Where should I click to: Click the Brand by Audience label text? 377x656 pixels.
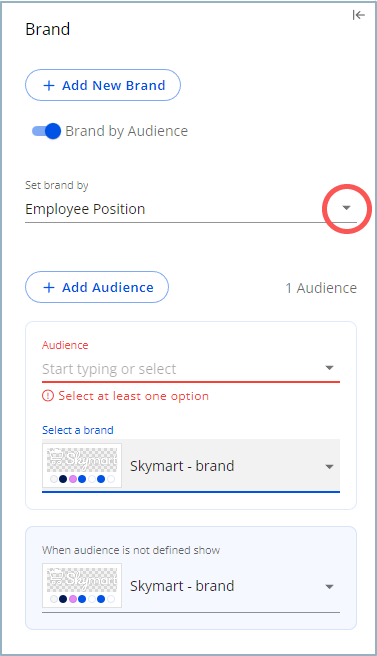coord(126,131)
